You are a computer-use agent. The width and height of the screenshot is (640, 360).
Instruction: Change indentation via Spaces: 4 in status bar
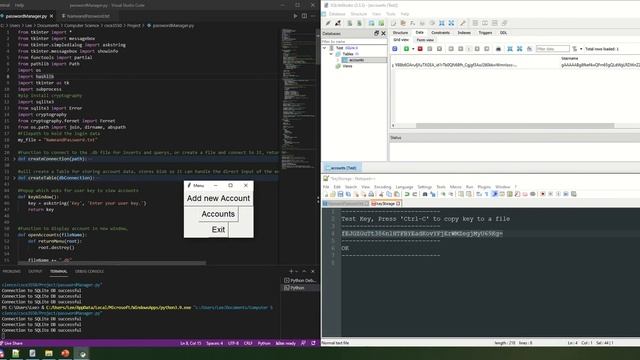pyautogui.click(x=215, y=343)
